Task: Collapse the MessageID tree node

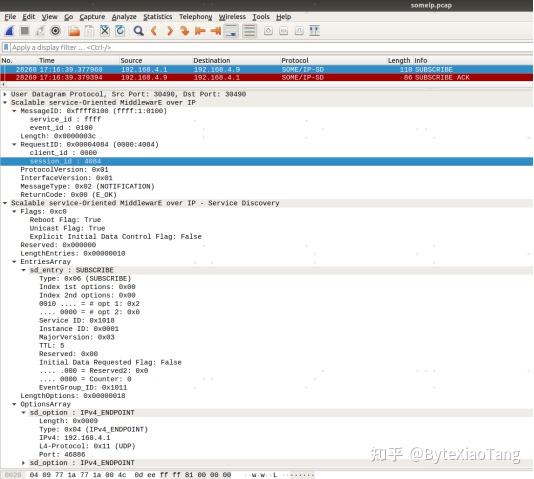Action: pyautogui.click(x=14, y=111)
